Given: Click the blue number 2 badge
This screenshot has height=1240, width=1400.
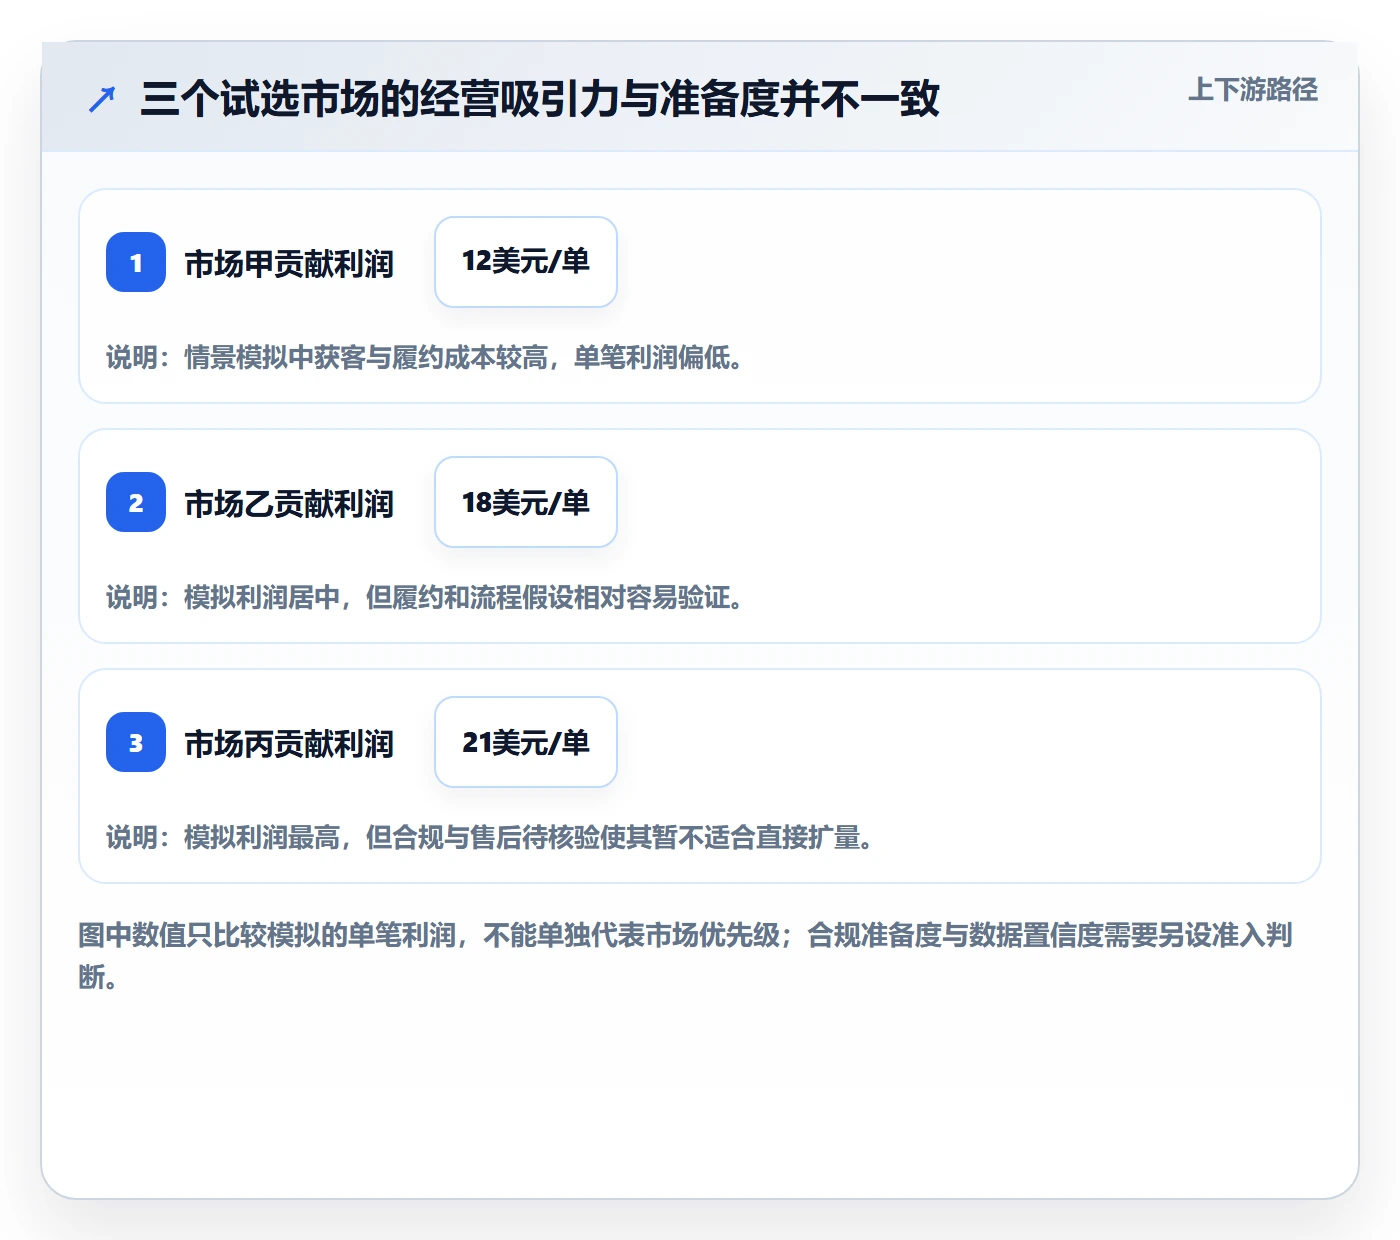Looking at the screenshot, I should tap(136, 502).
